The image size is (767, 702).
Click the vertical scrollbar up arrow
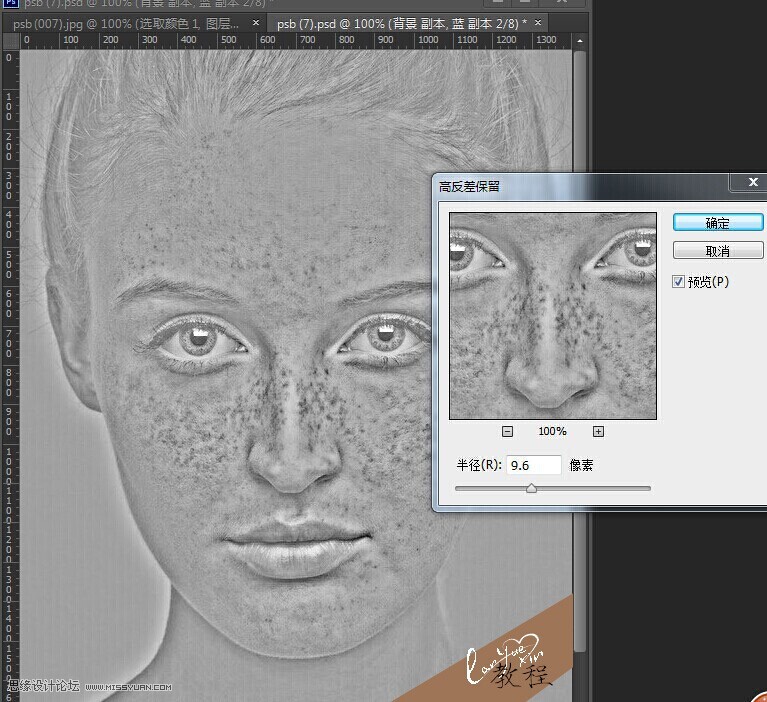[x=580, y=41]
